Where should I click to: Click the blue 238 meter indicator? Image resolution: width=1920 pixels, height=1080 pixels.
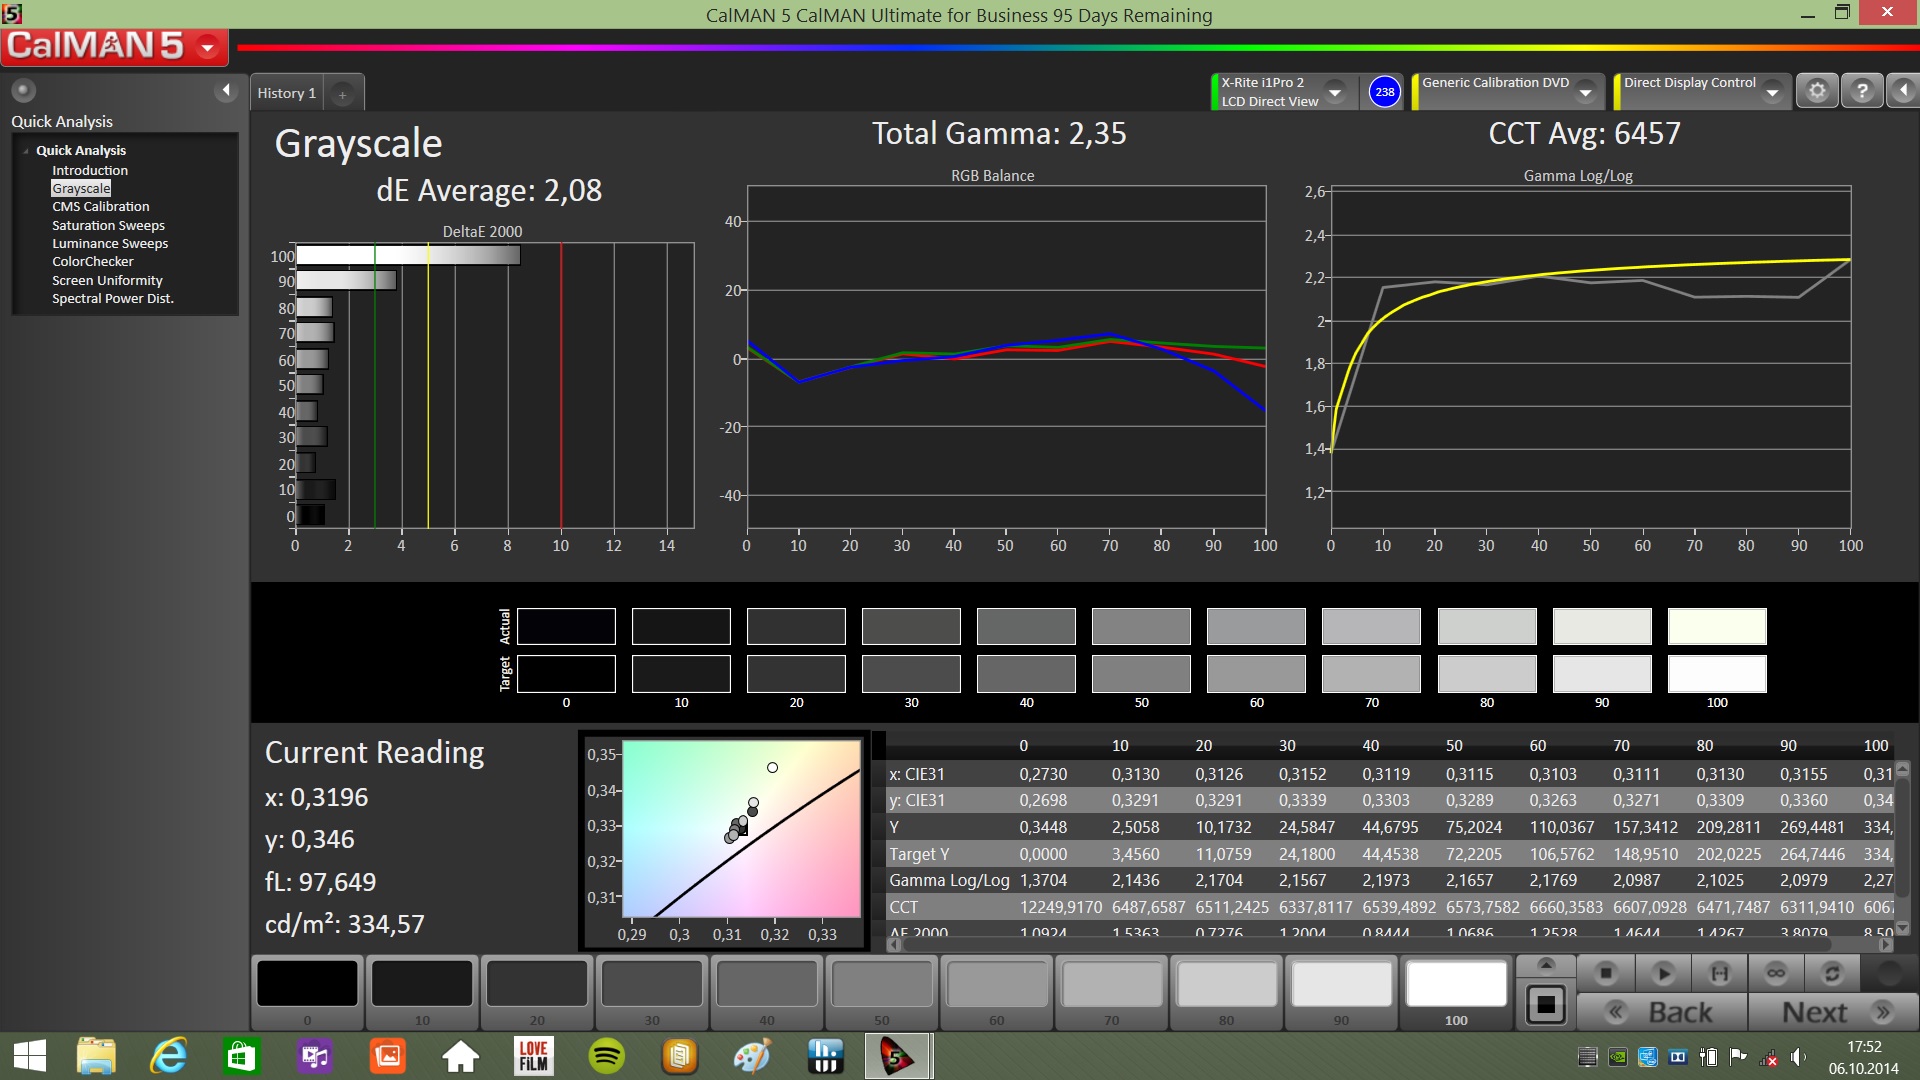coord(1384,91)
